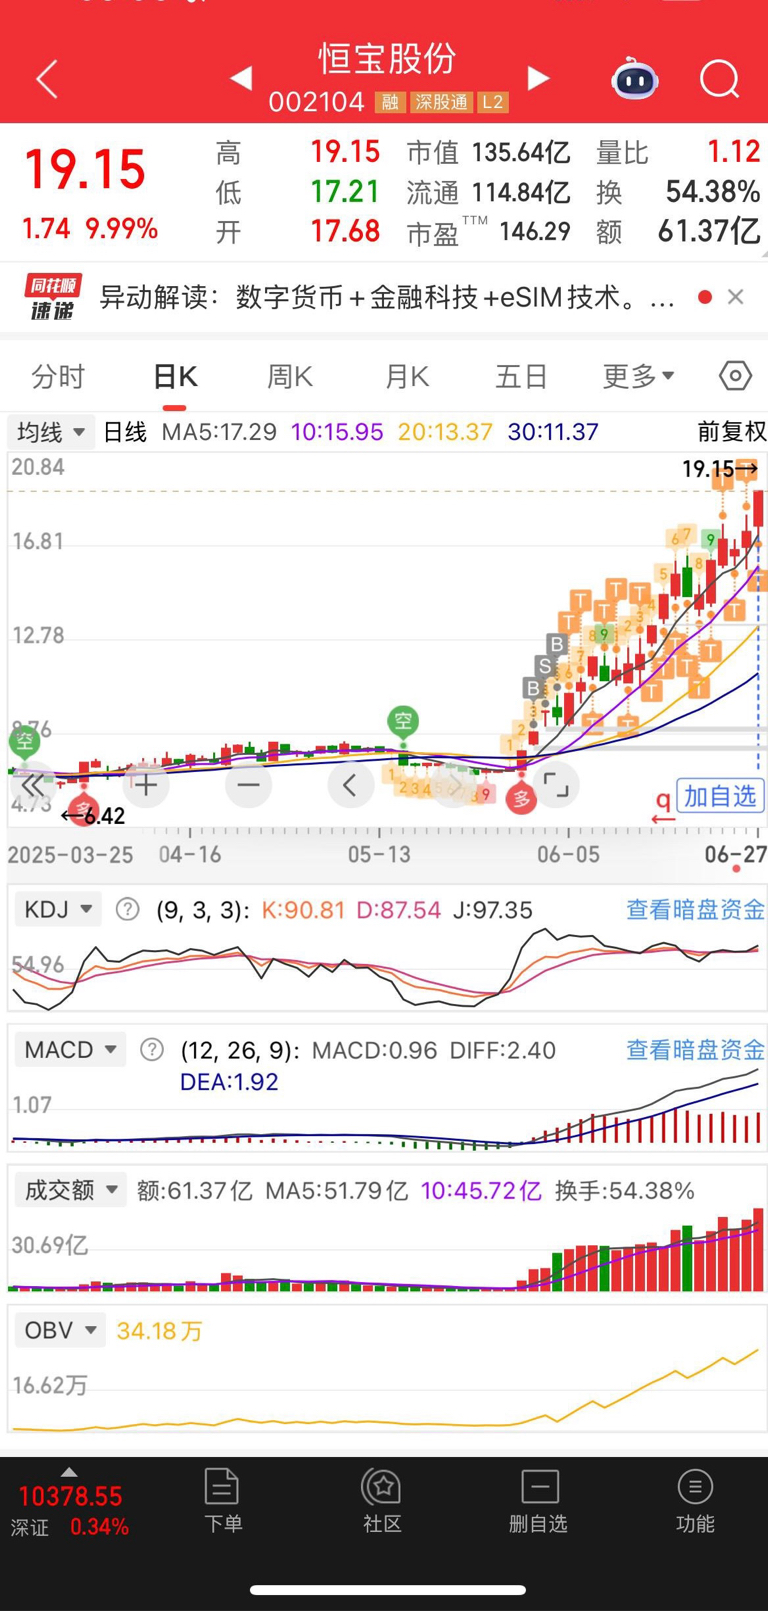This screenshot has height=1611, width=768.
Task: Tap the DEA:1.92 reading
Action: [x=229, y=1082]
